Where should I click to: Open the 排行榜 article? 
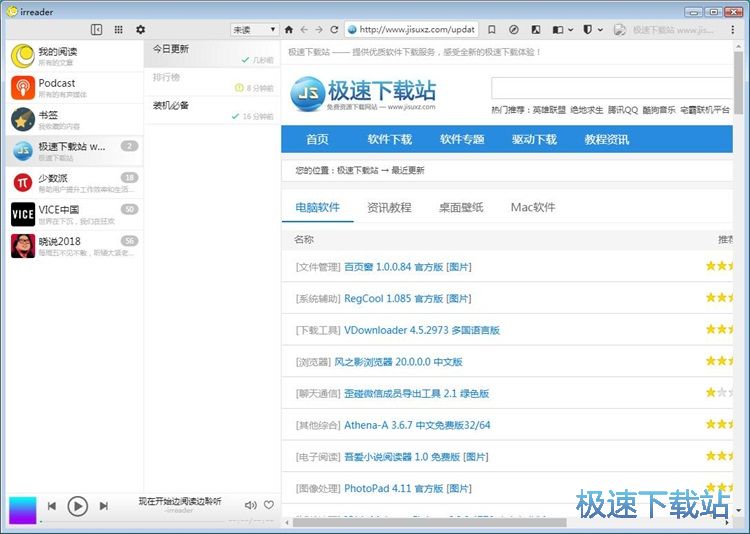point(212,82)
